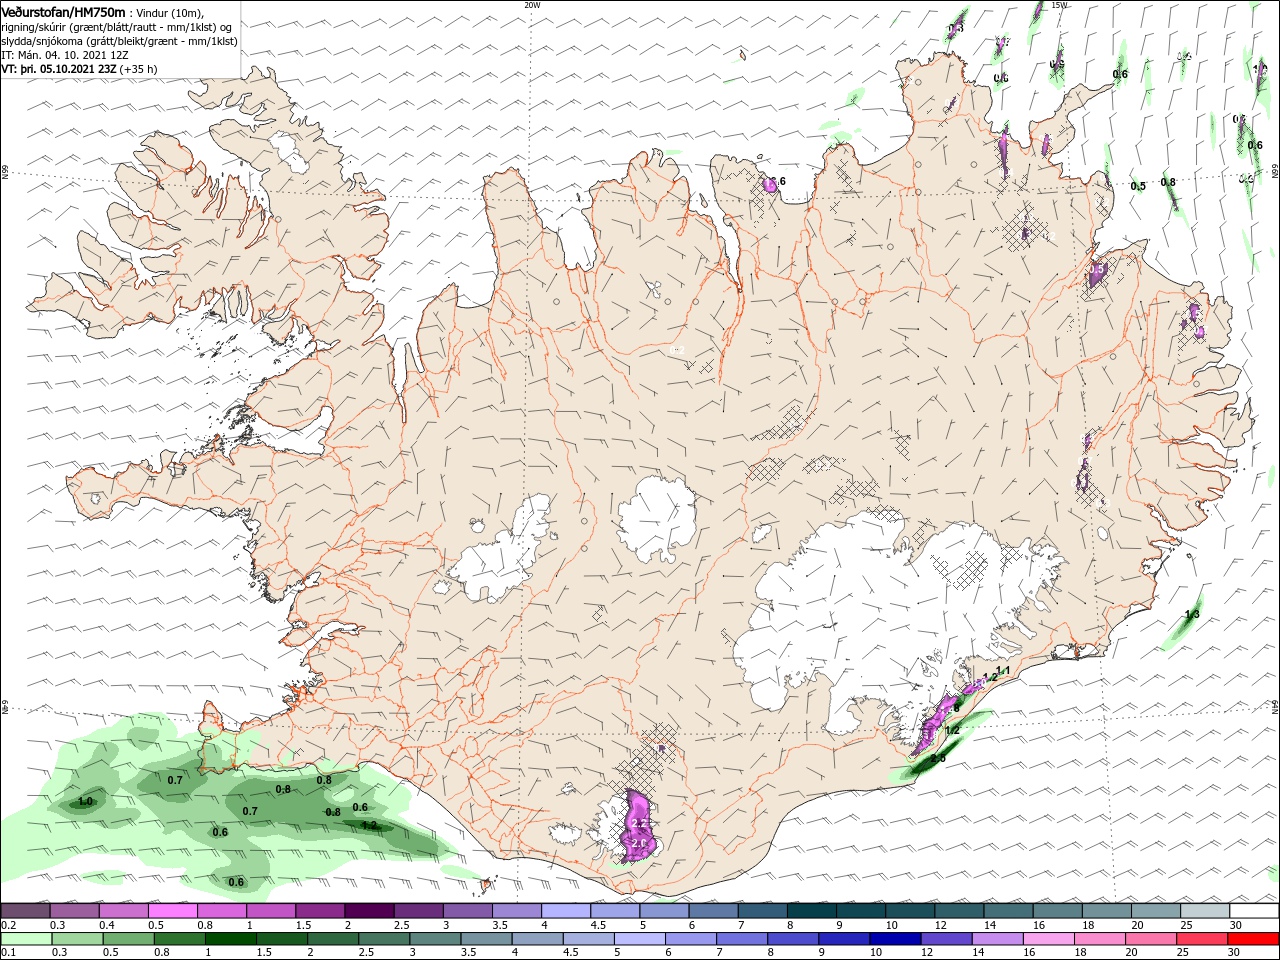Click the valid time "VT: þri. 05.10.2021 23Z"
The width and height of the screenshot is (1280, 960).
(x=60, y=70)
